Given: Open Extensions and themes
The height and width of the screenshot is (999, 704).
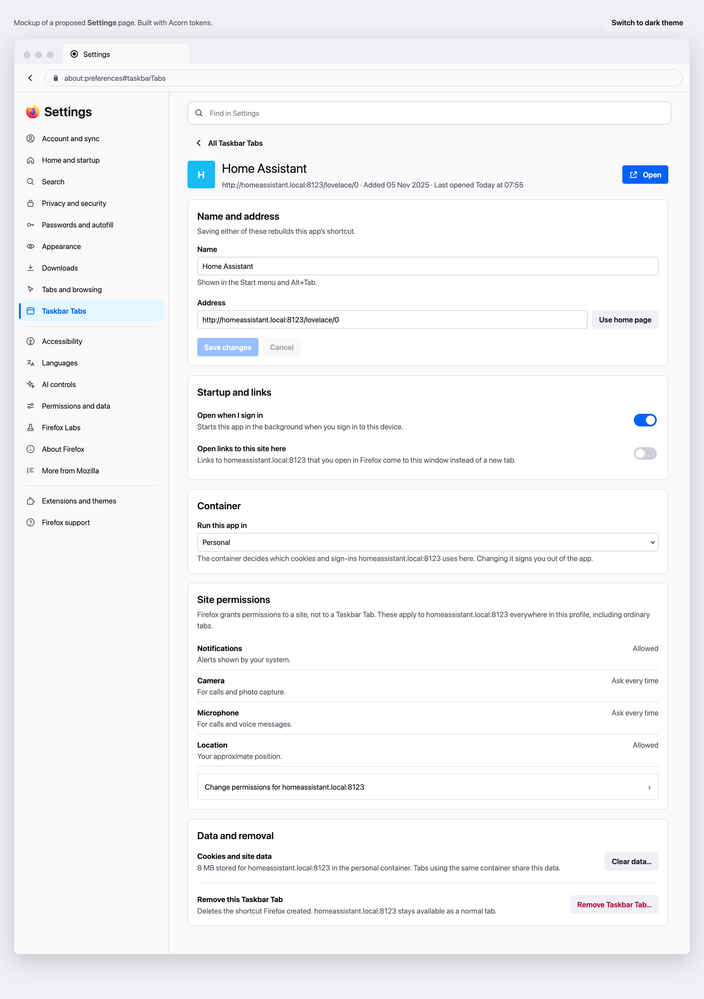Looking at the screenshot, I should 91,501.
